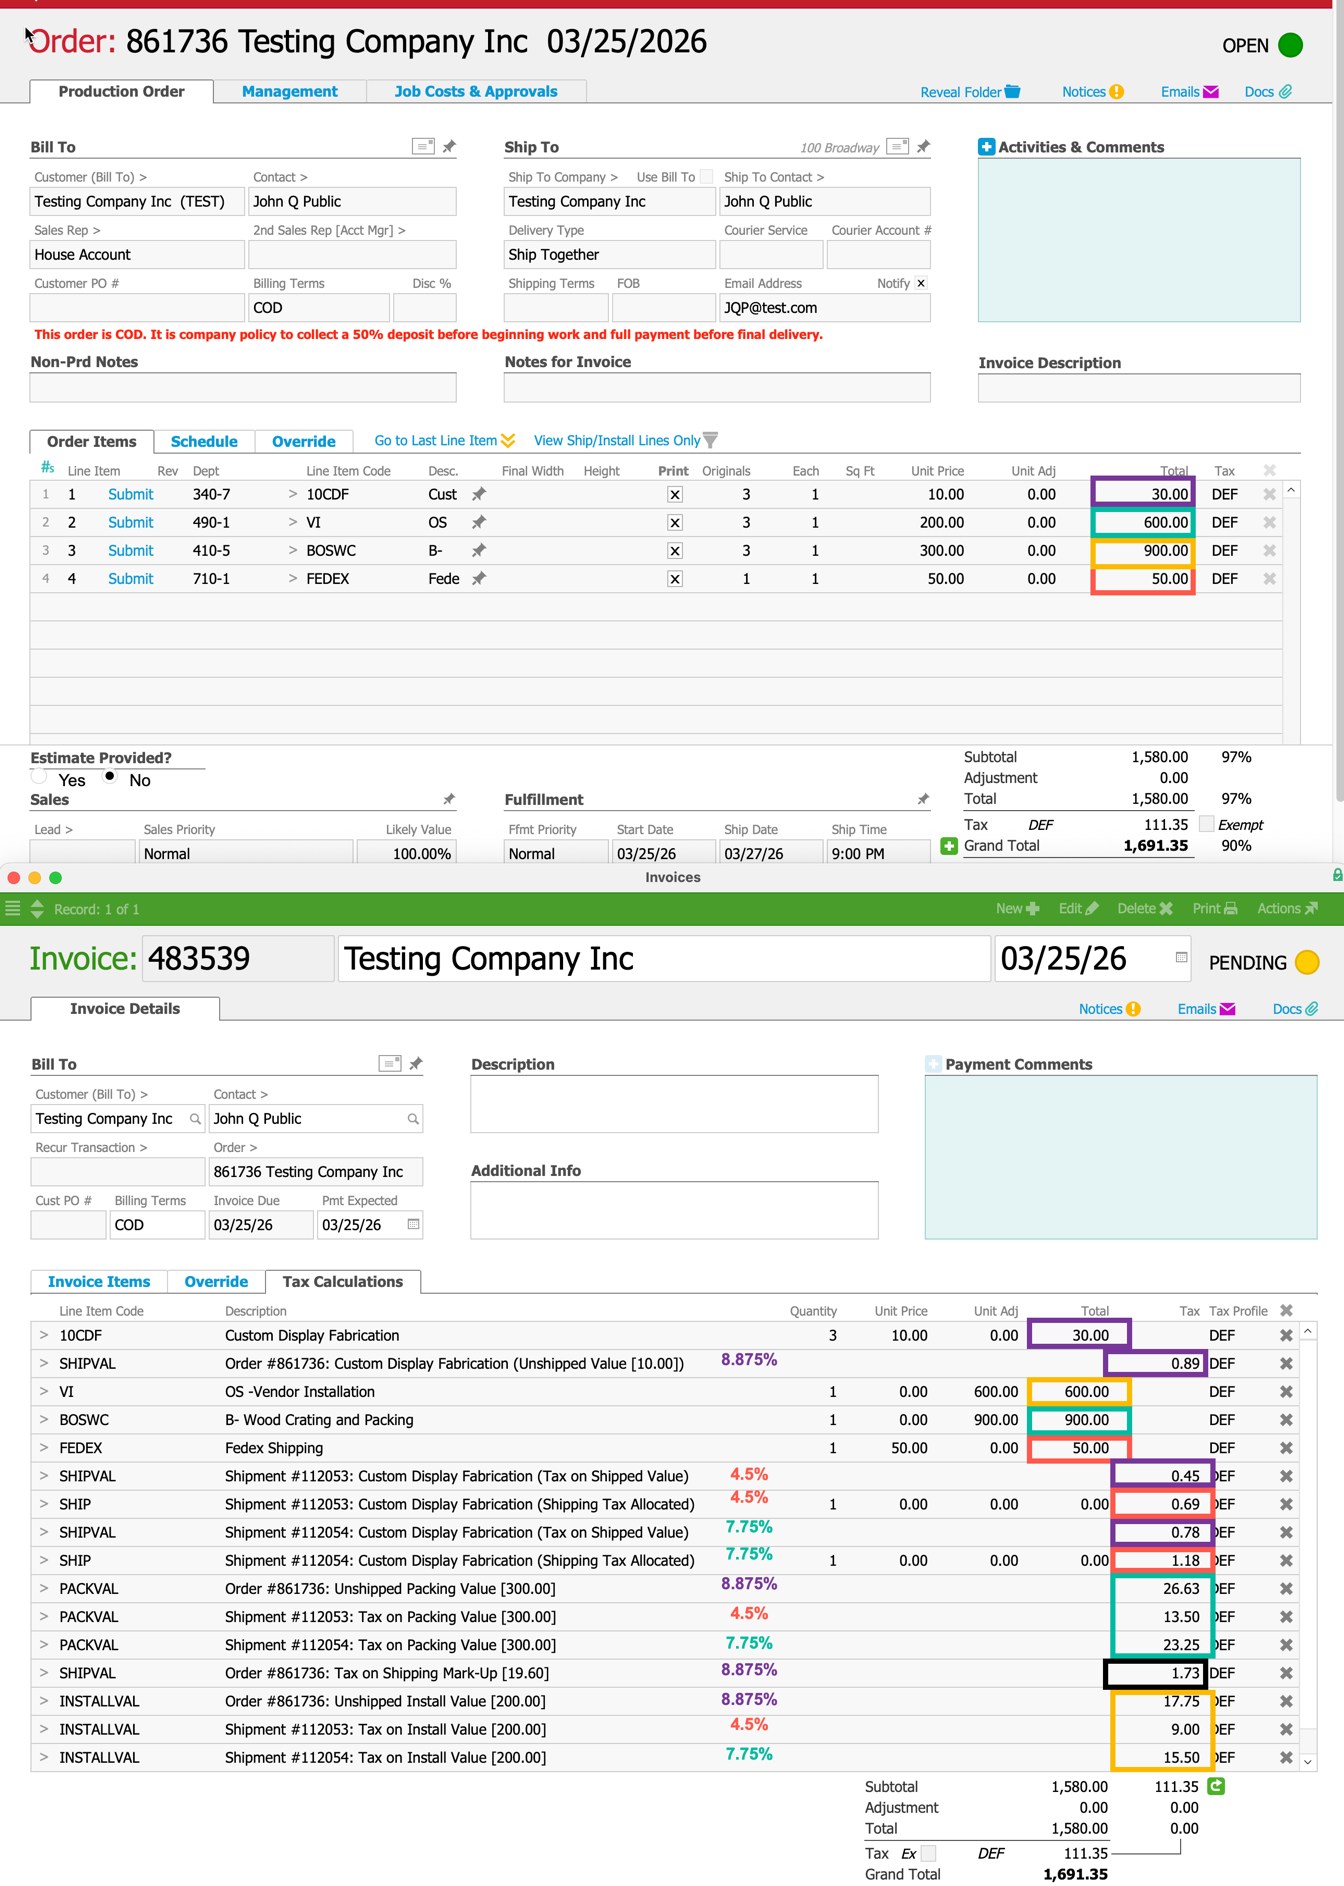This screenshot has width=1344, height=1886.
Task: Open the order Docs paperclip icon
Action: tap(1286, 92)
